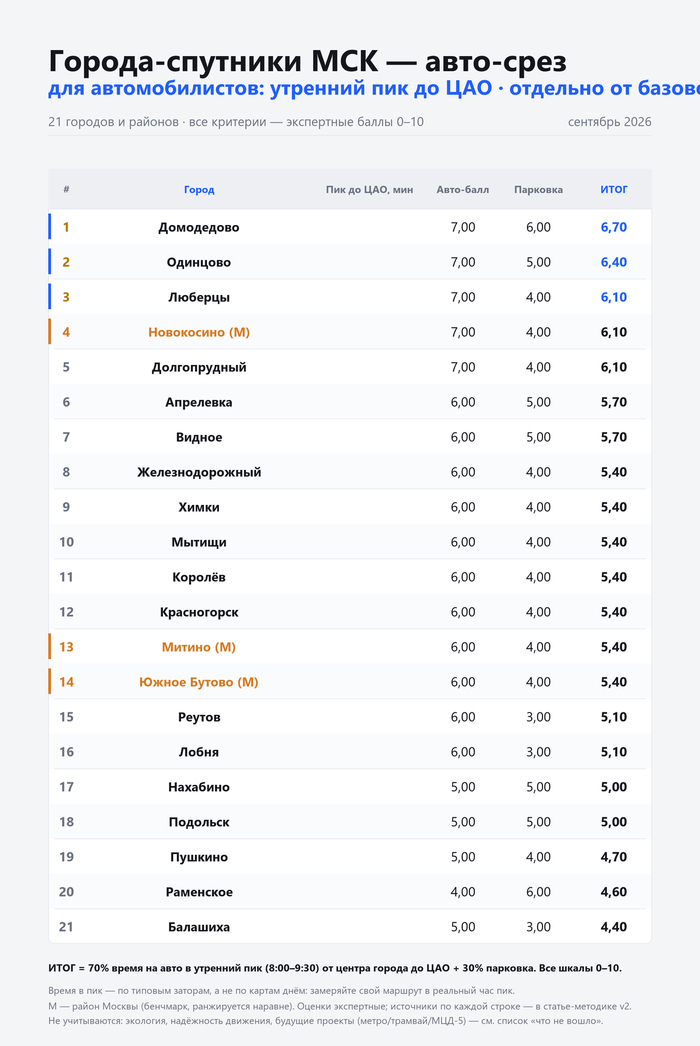This screenshot has width=700, height=1046.
Task: Select the Домодедово row name
Action: pos(199,227)
